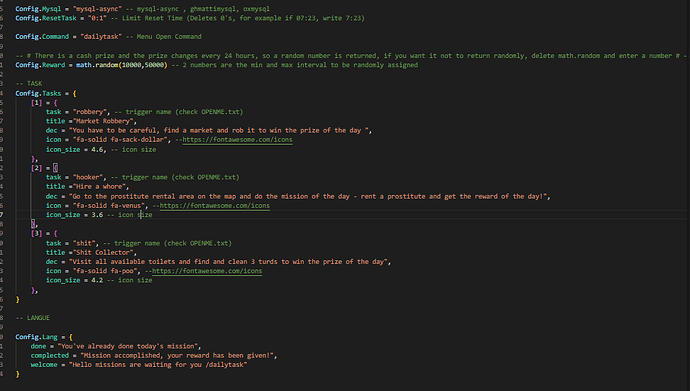
Task: Click the math.random reward expression
Action: pos(121,65)
